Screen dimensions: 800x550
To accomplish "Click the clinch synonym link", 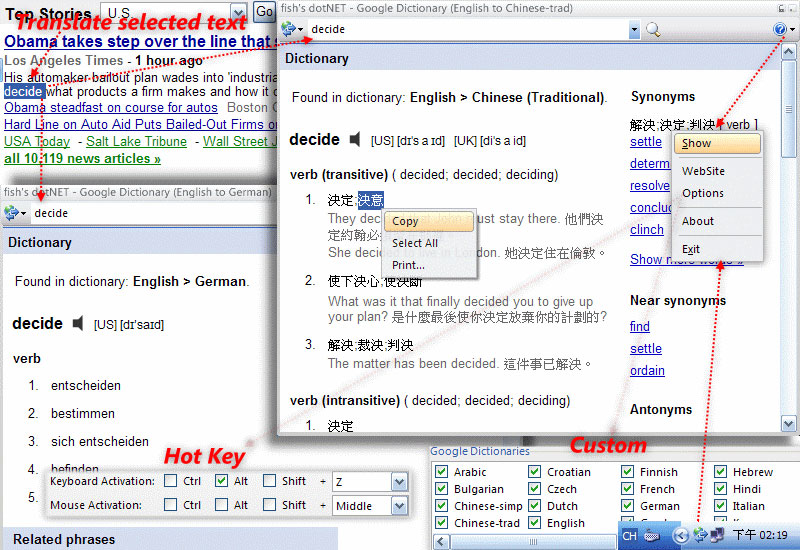I will pyautogui.click(x=646, y=230).
